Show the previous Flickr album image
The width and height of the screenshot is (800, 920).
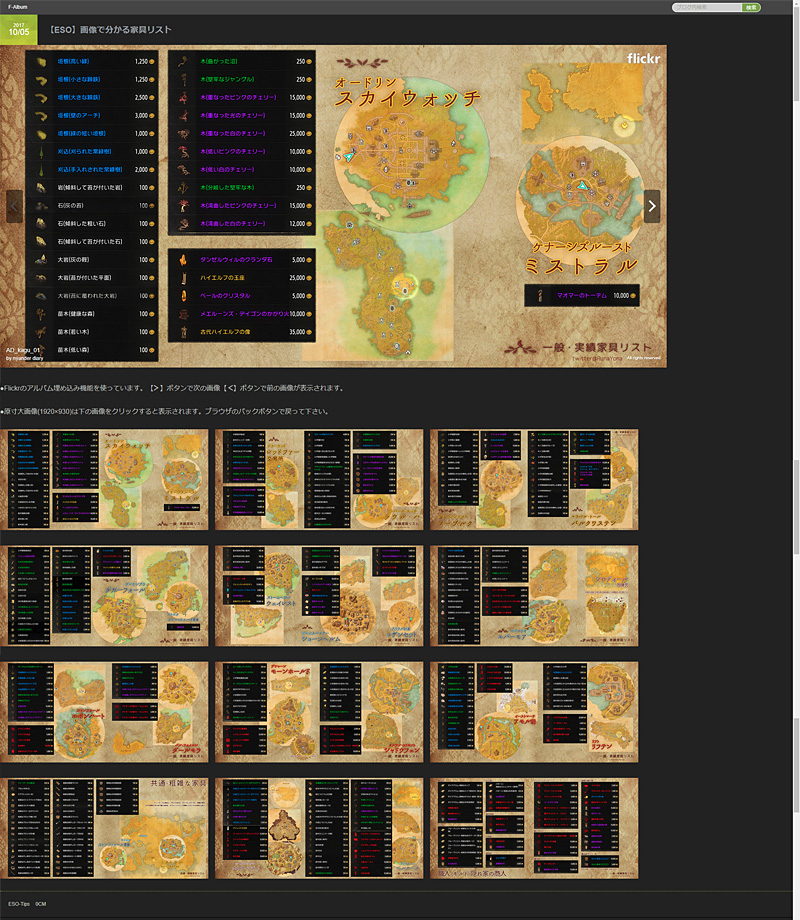pyautogui.click(x=14, y=206)
